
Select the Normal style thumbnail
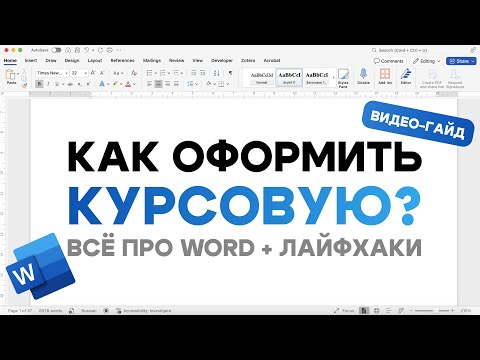[x=262, y=77]
